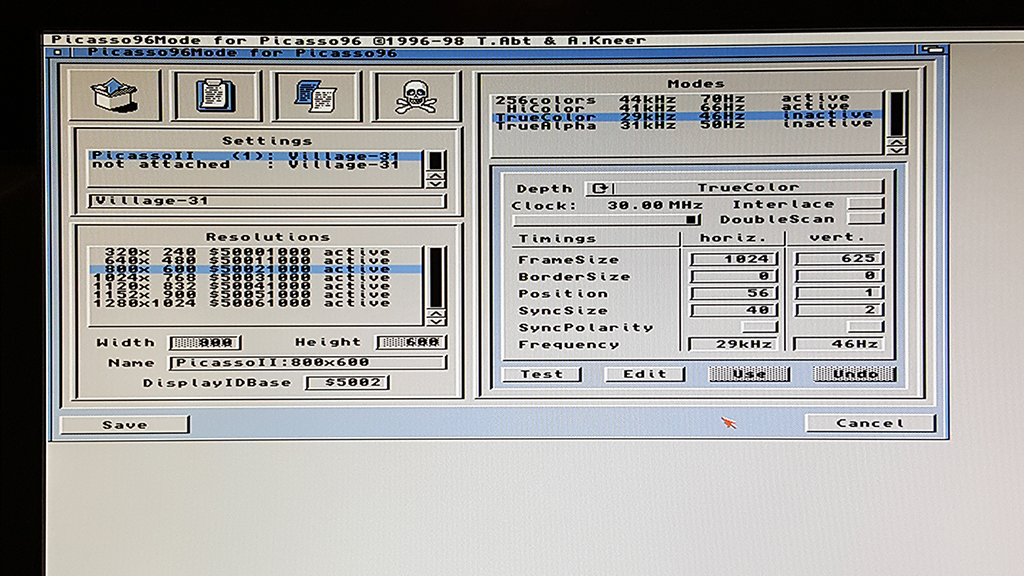Screen dimensions: 1024x576
Task: Click the open box drawer icon
Action: pyautogui.click(x=115, y=95)
